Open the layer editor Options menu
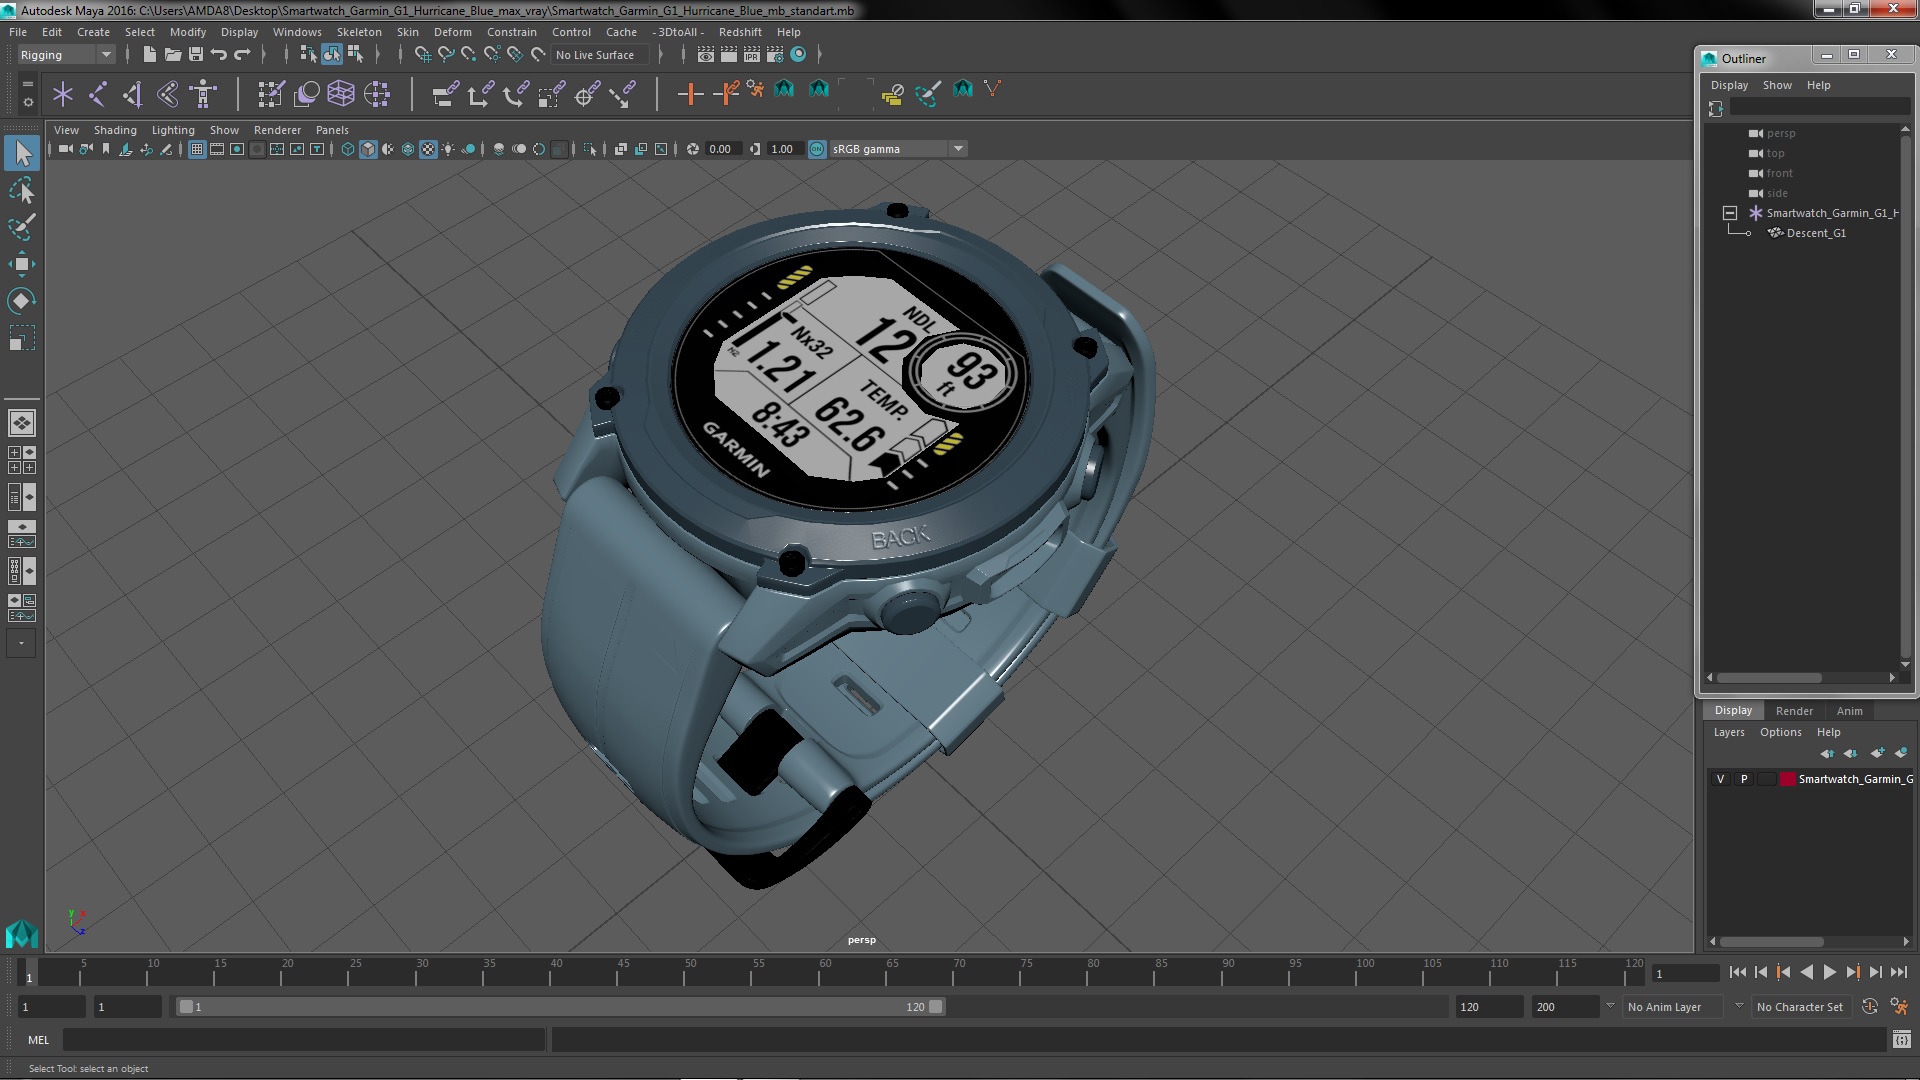Screen dimensions: 1920x1080 tap(1780, 732)
